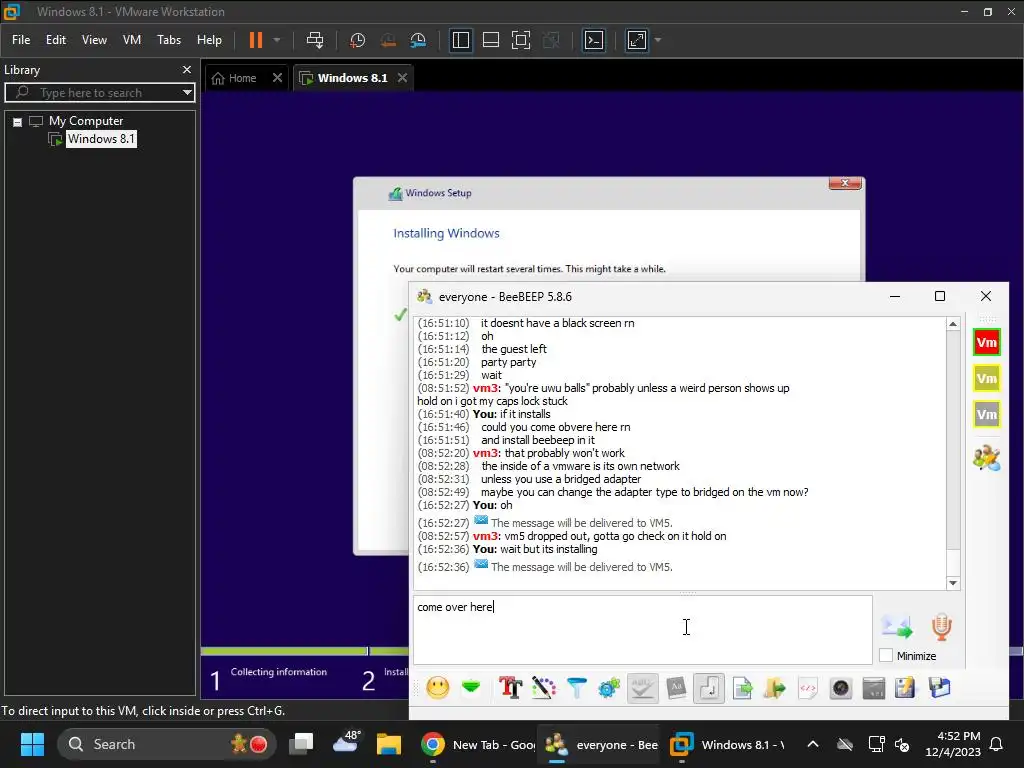1024x768 pixels.
Task: Click the stretch guest display icon
Action: click(x=637, y=40)
